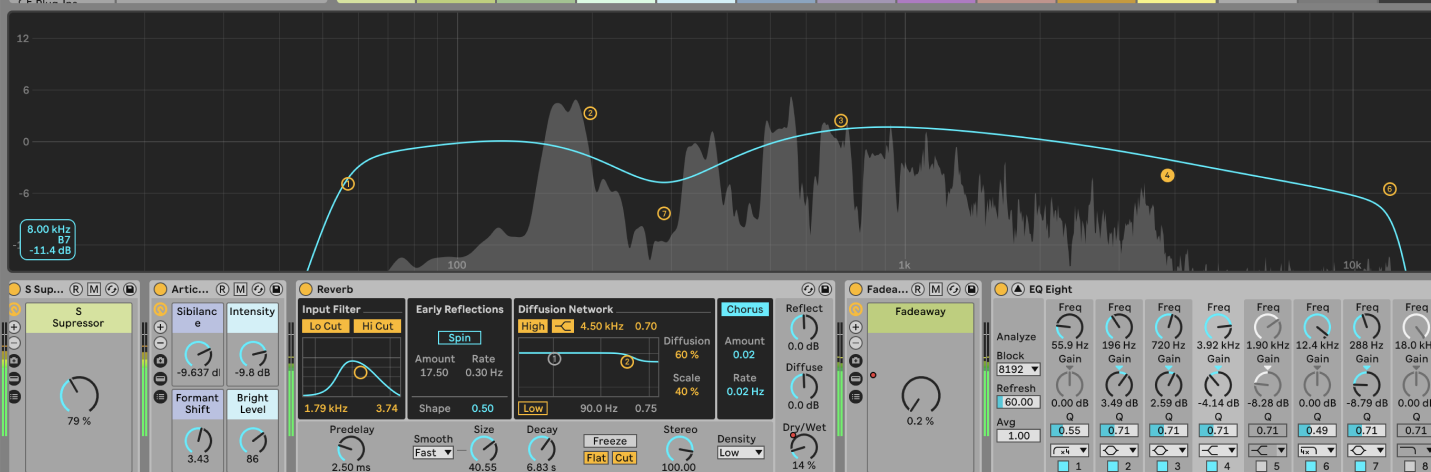Click the Shape value 0.50 in Early Reflections

tap(482, 408)
